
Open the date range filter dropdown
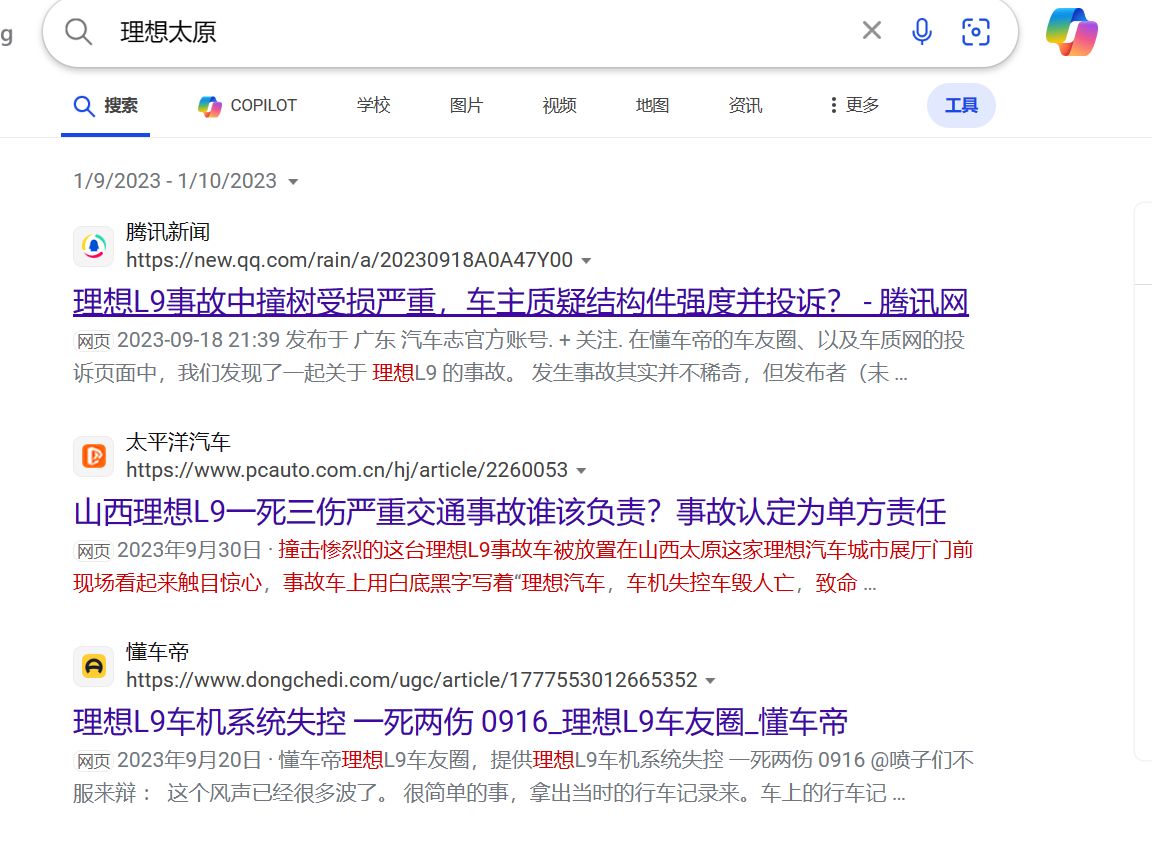click(x=186, y=181)
